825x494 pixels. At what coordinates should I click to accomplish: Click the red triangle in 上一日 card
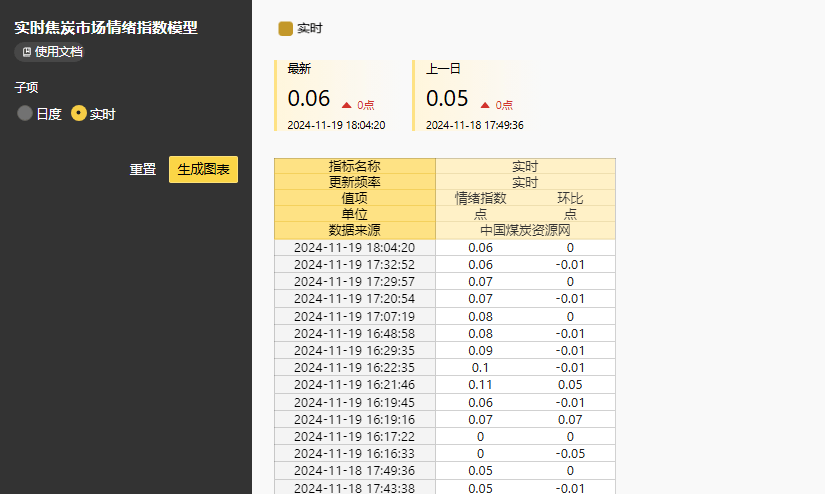click(485, 104)
